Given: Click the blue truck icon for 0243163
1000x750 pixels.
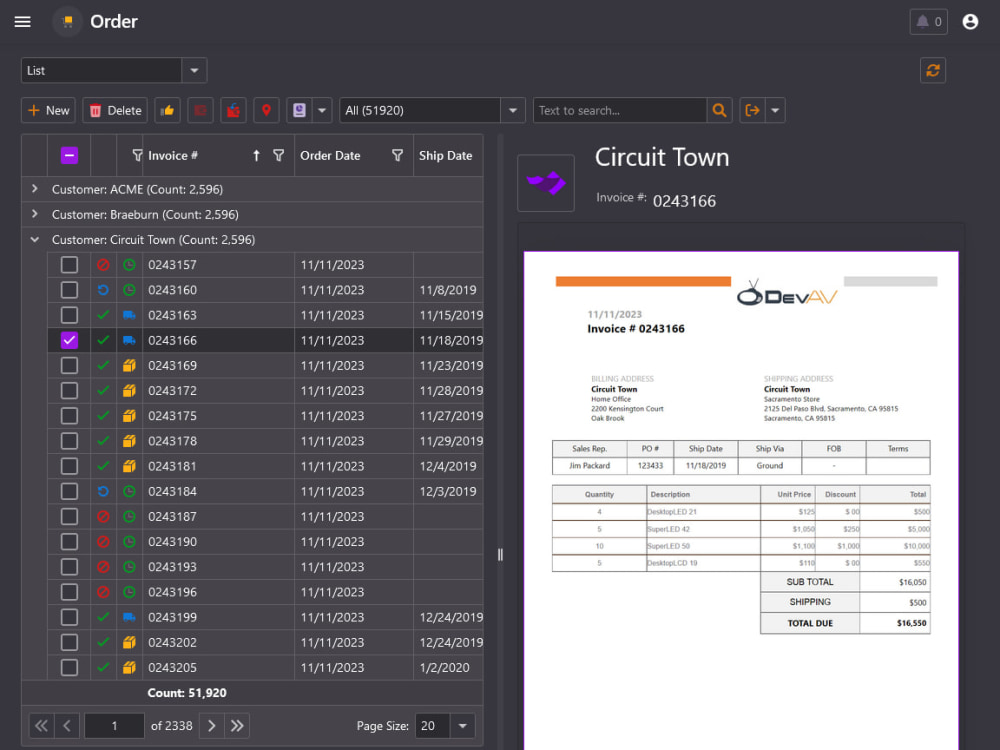Looking at the screenshot, I should coord(129,315).
